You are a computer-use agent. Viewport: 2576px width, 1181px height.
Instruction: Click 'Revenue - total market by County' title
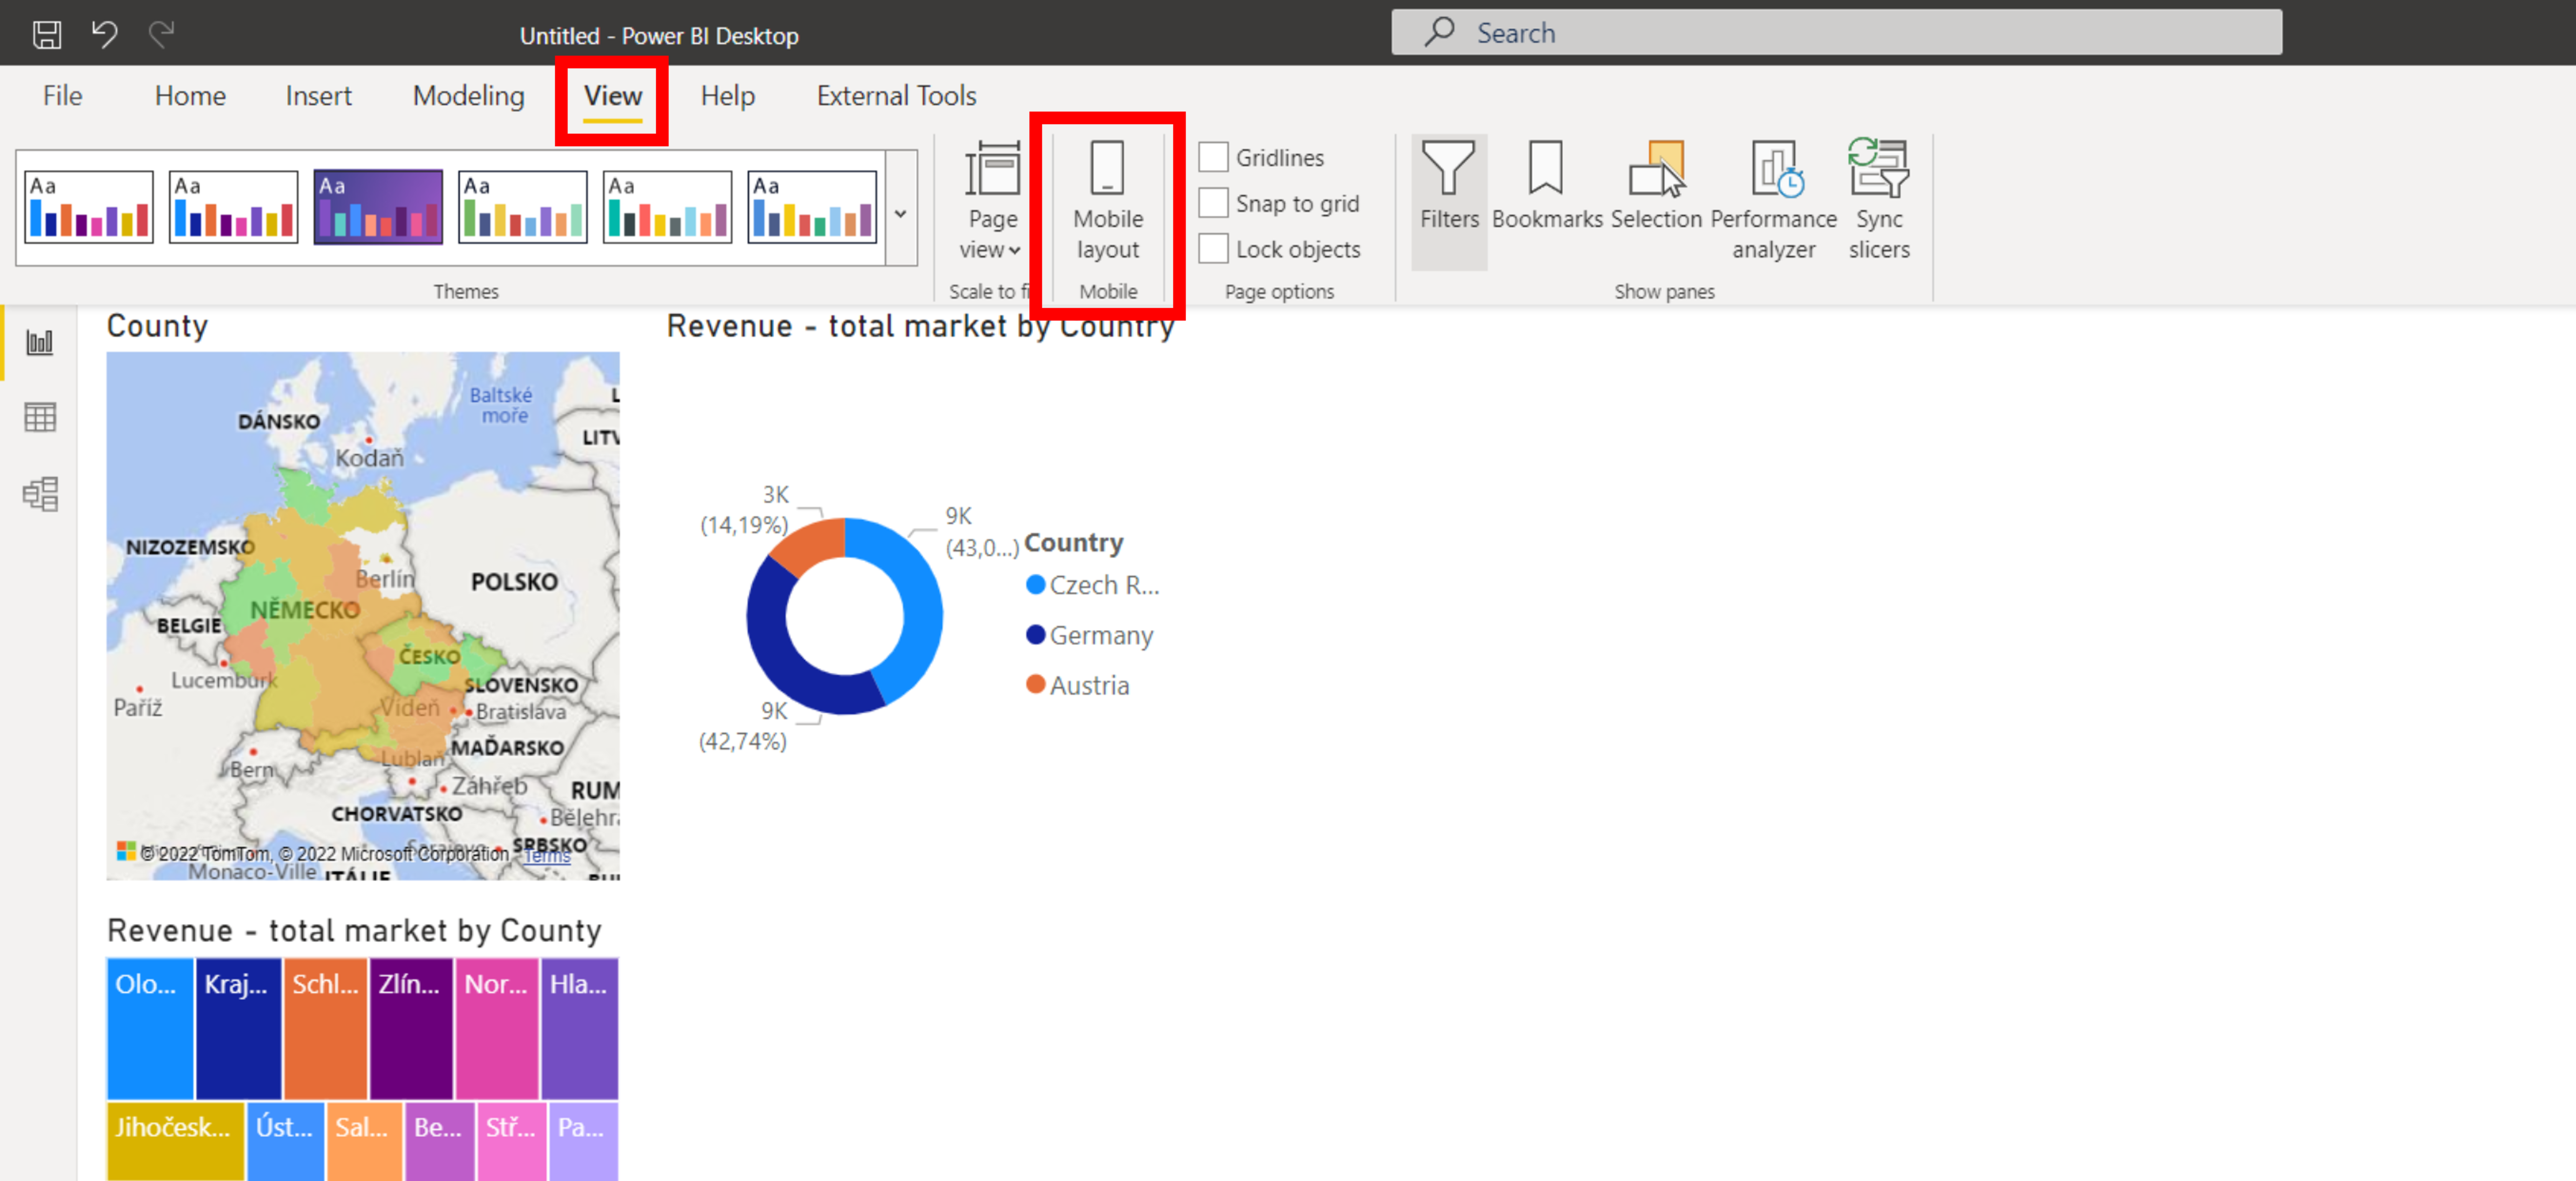point(354,930)
